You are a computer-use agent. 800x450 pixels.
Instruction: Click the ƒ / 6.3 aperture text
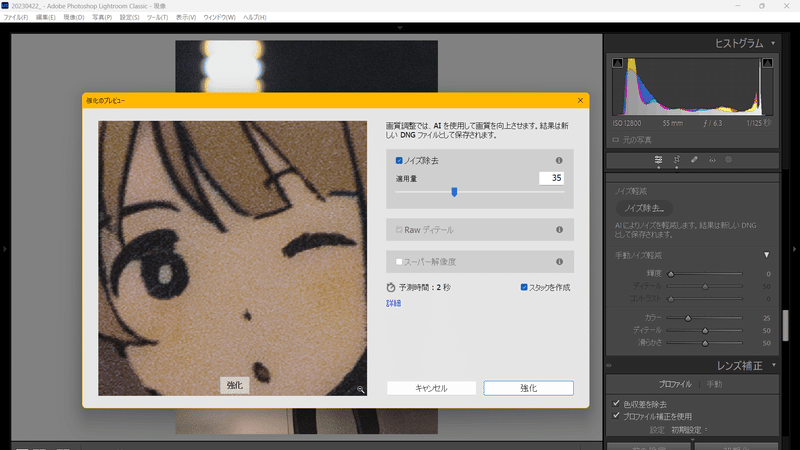pyautogui.click(x=713, y=123)
